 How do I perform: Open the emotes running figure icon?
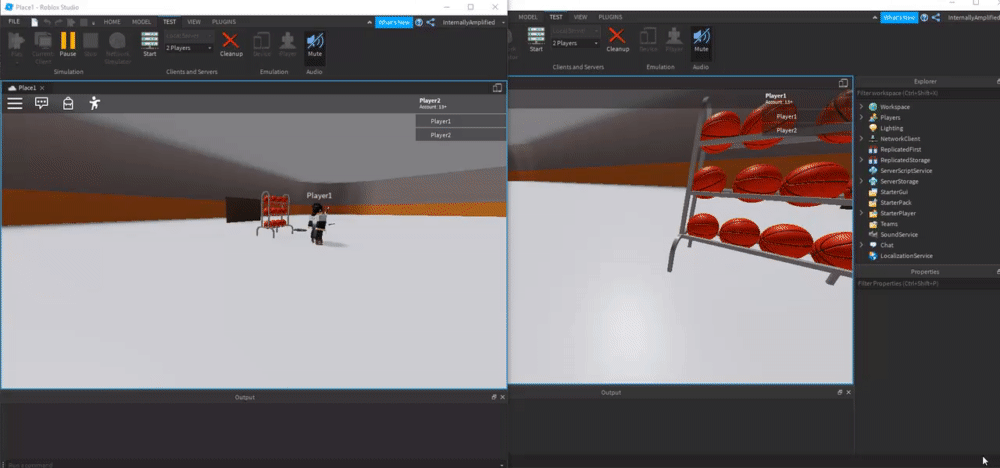[94, 103]
